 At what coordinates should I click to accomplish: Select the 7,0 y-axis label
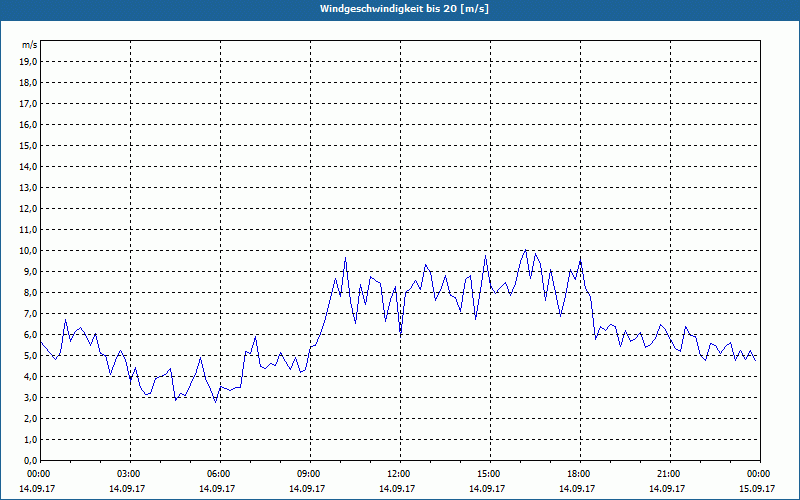30,314
